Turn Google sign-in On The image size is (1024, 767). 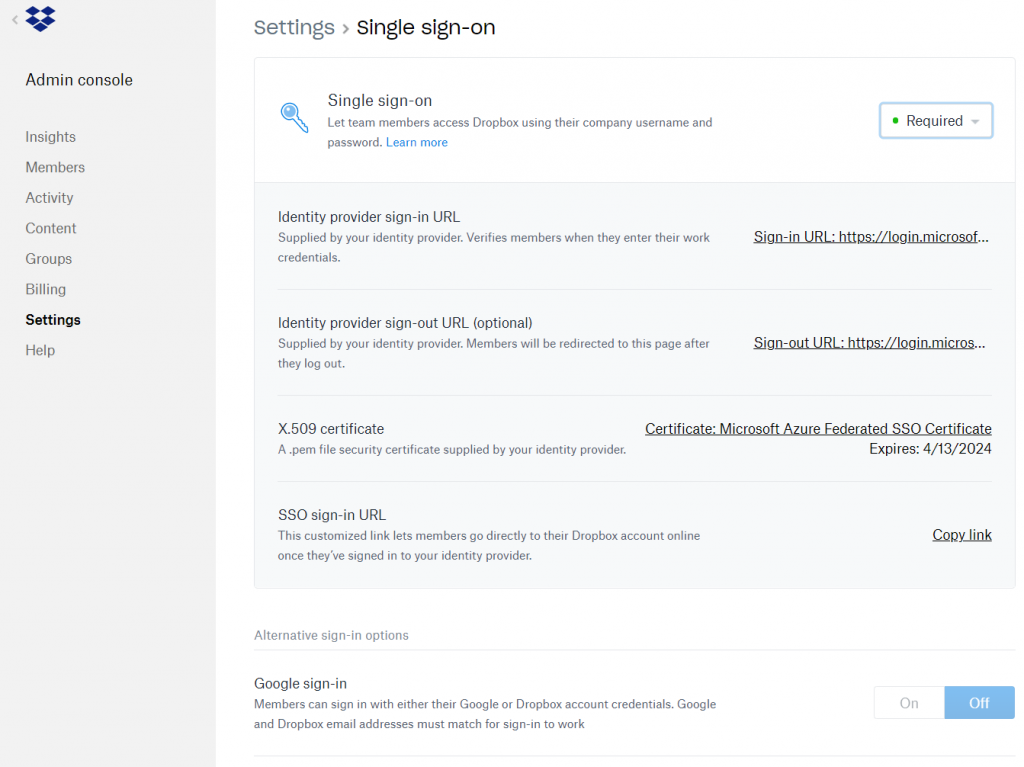(x=908, y=703)
